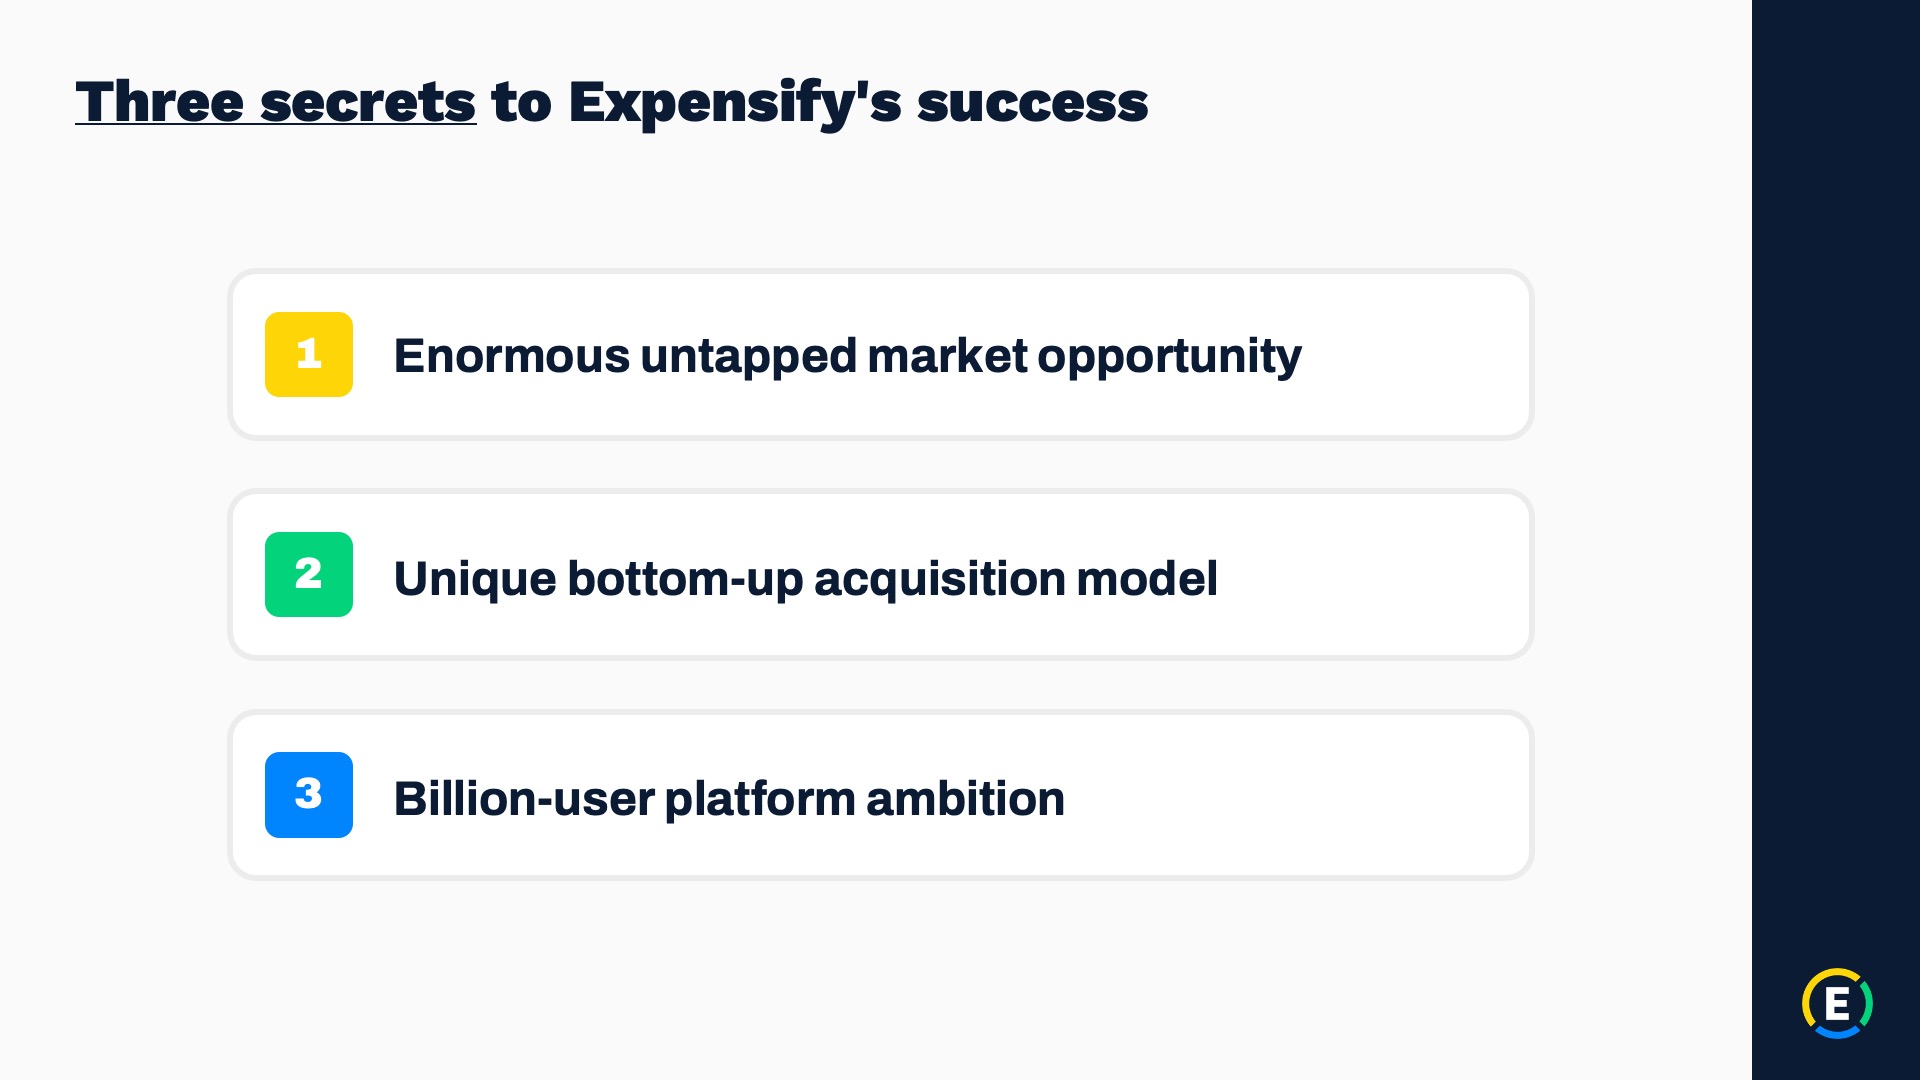Open the underlined "Three secrets" link

pos(275,102)
